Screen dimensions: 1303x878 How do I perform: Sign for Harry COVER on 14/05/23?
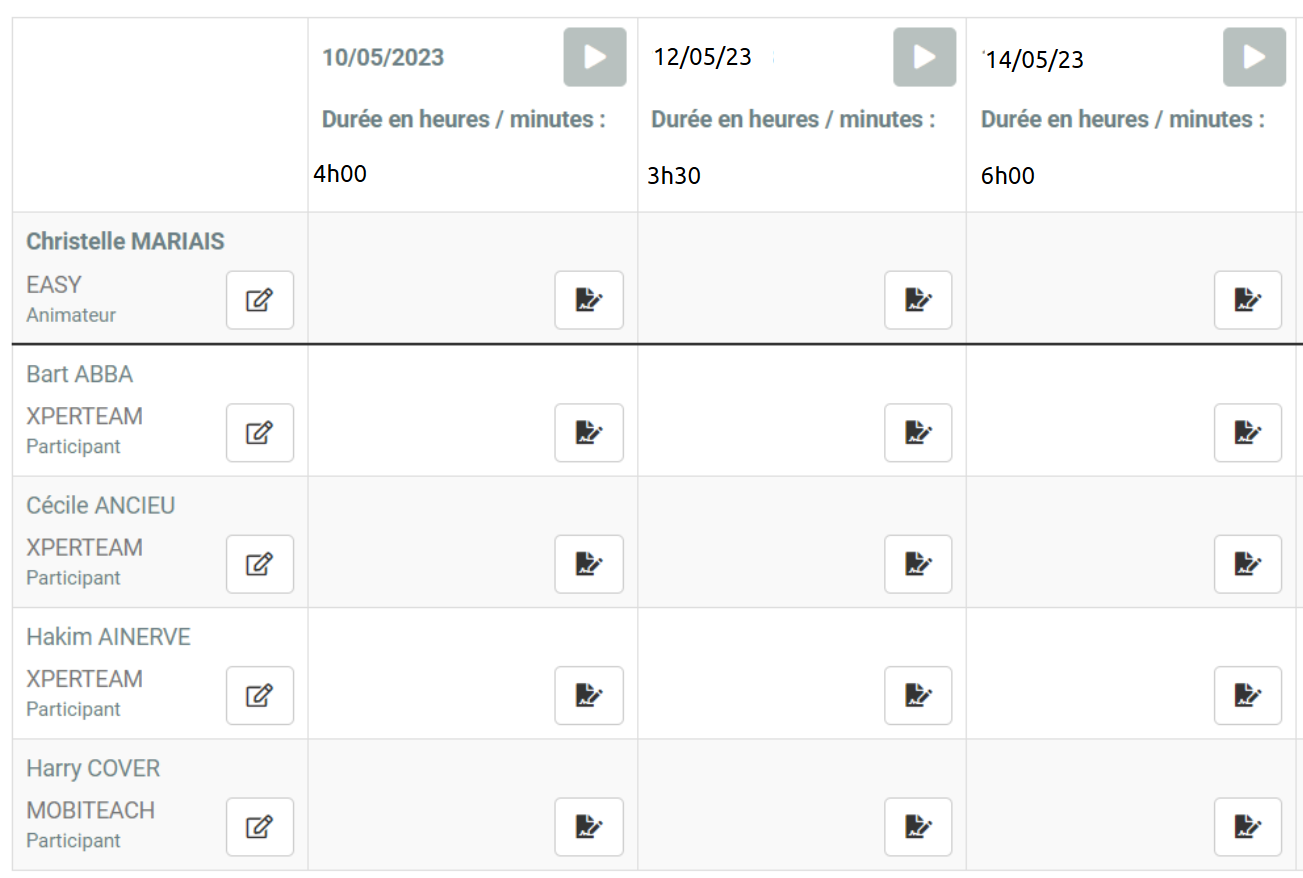[x=1248, y=827]
